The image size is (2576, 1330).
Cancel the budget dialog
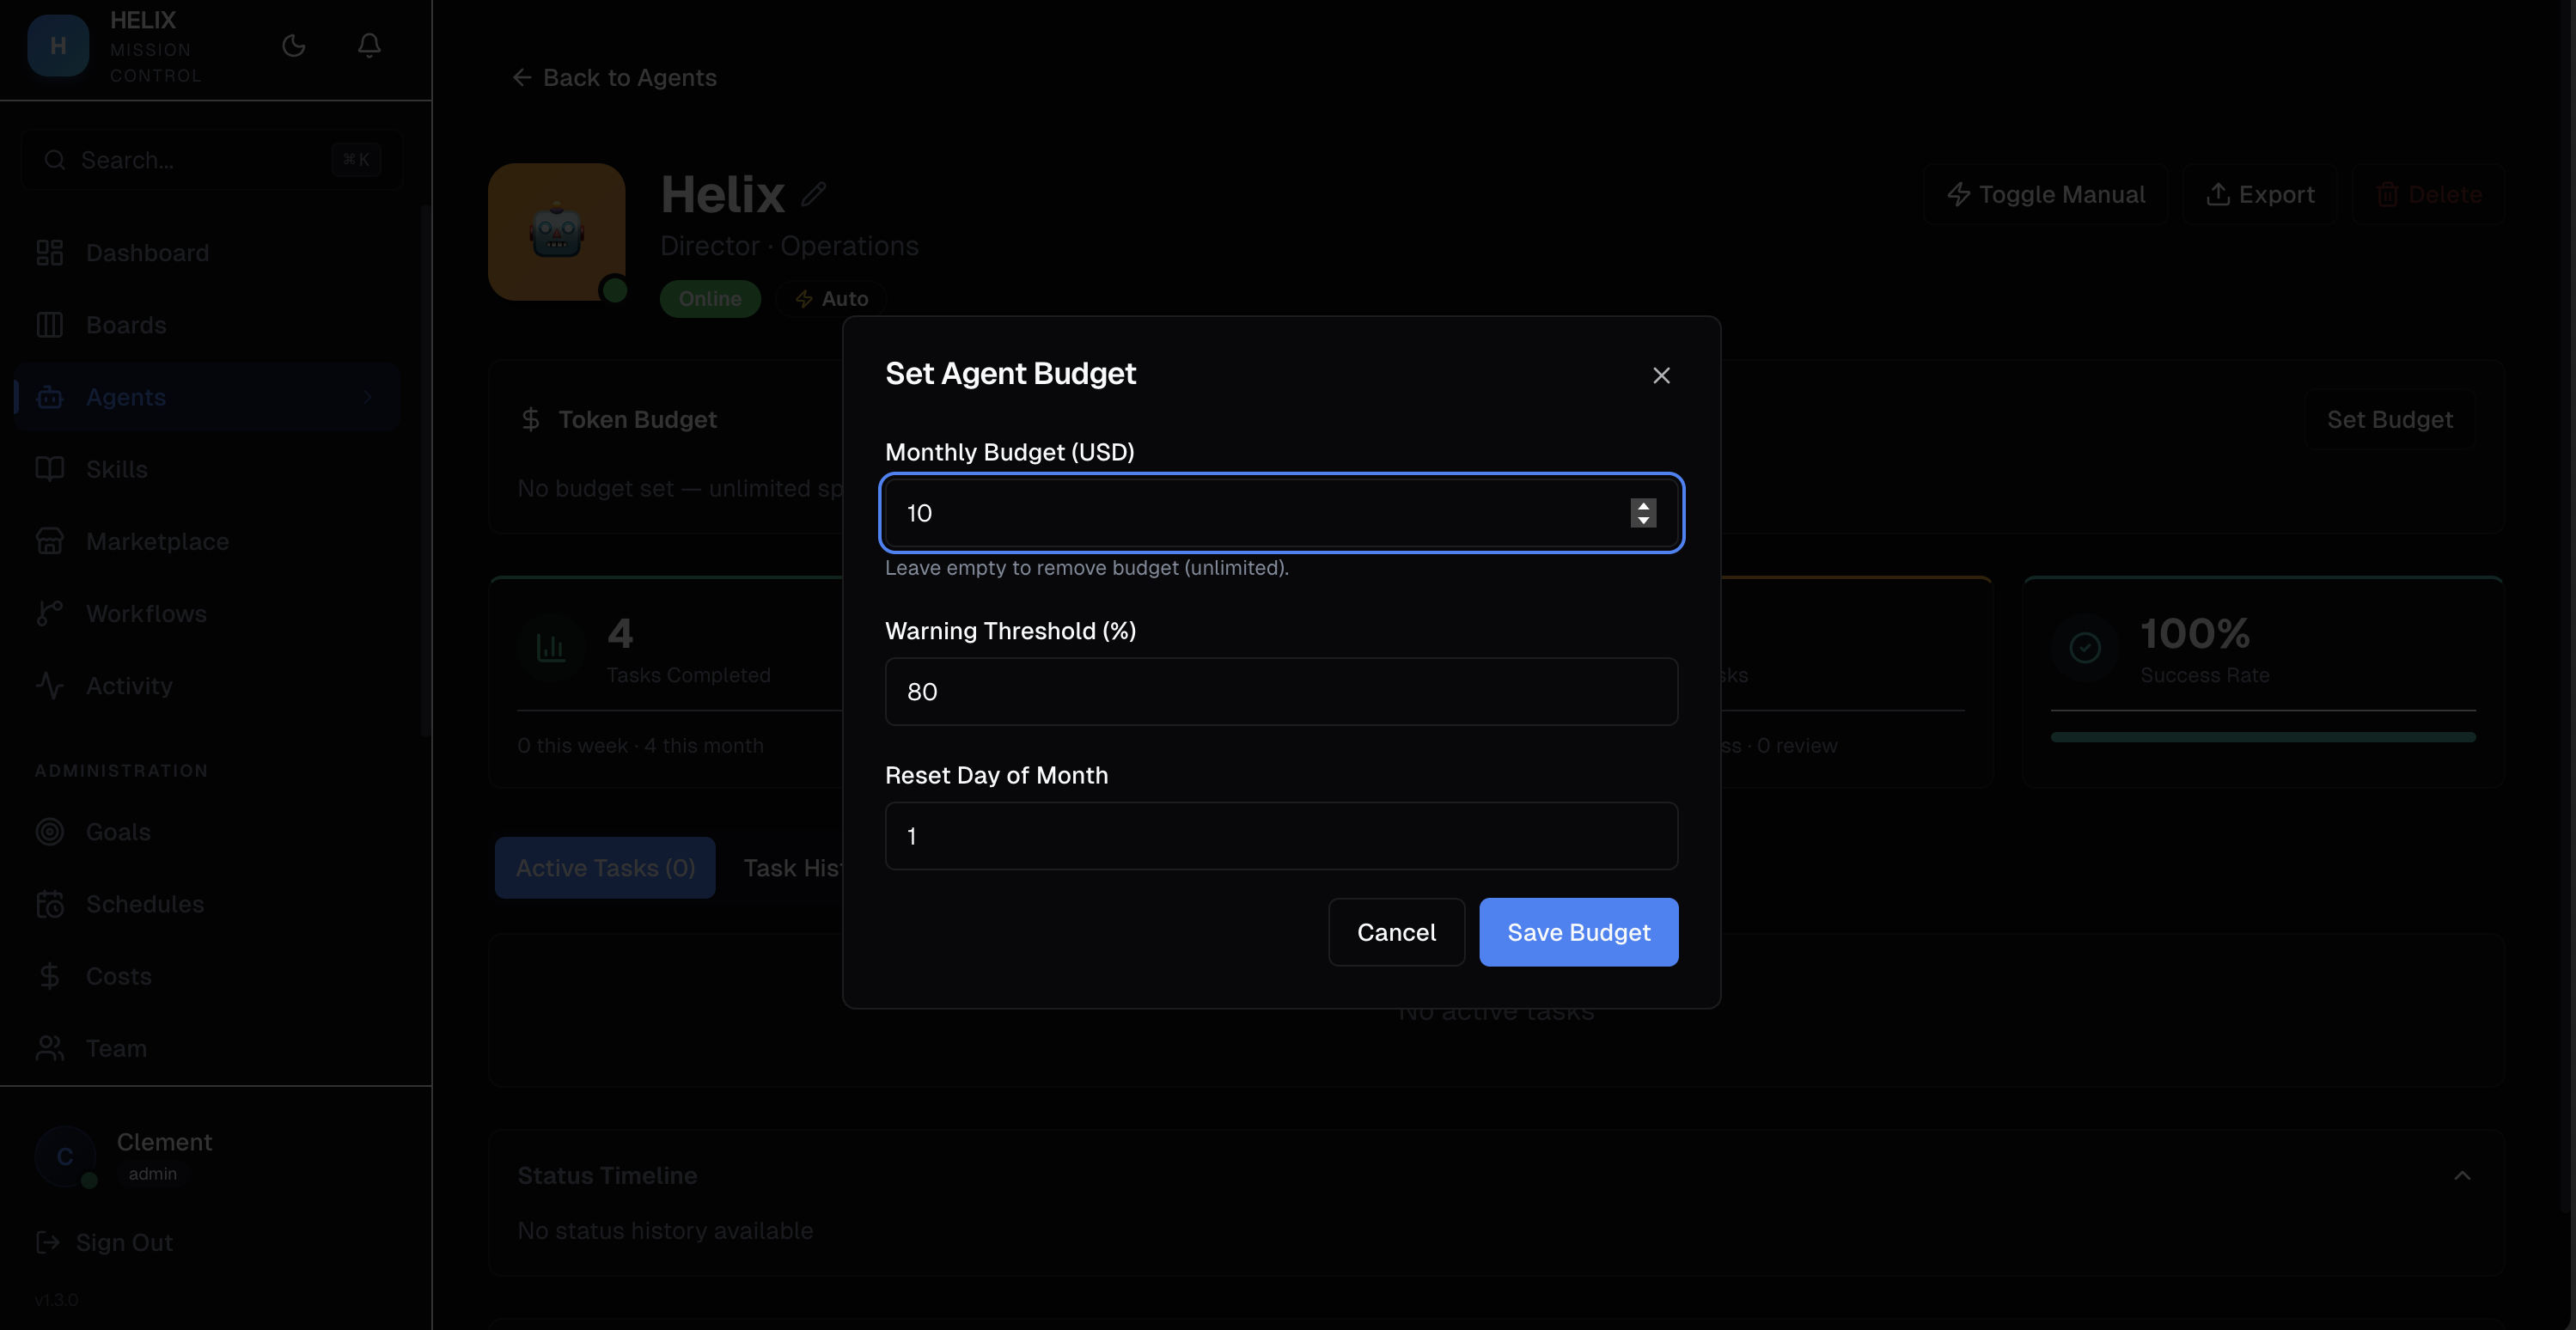(1396, 932)
